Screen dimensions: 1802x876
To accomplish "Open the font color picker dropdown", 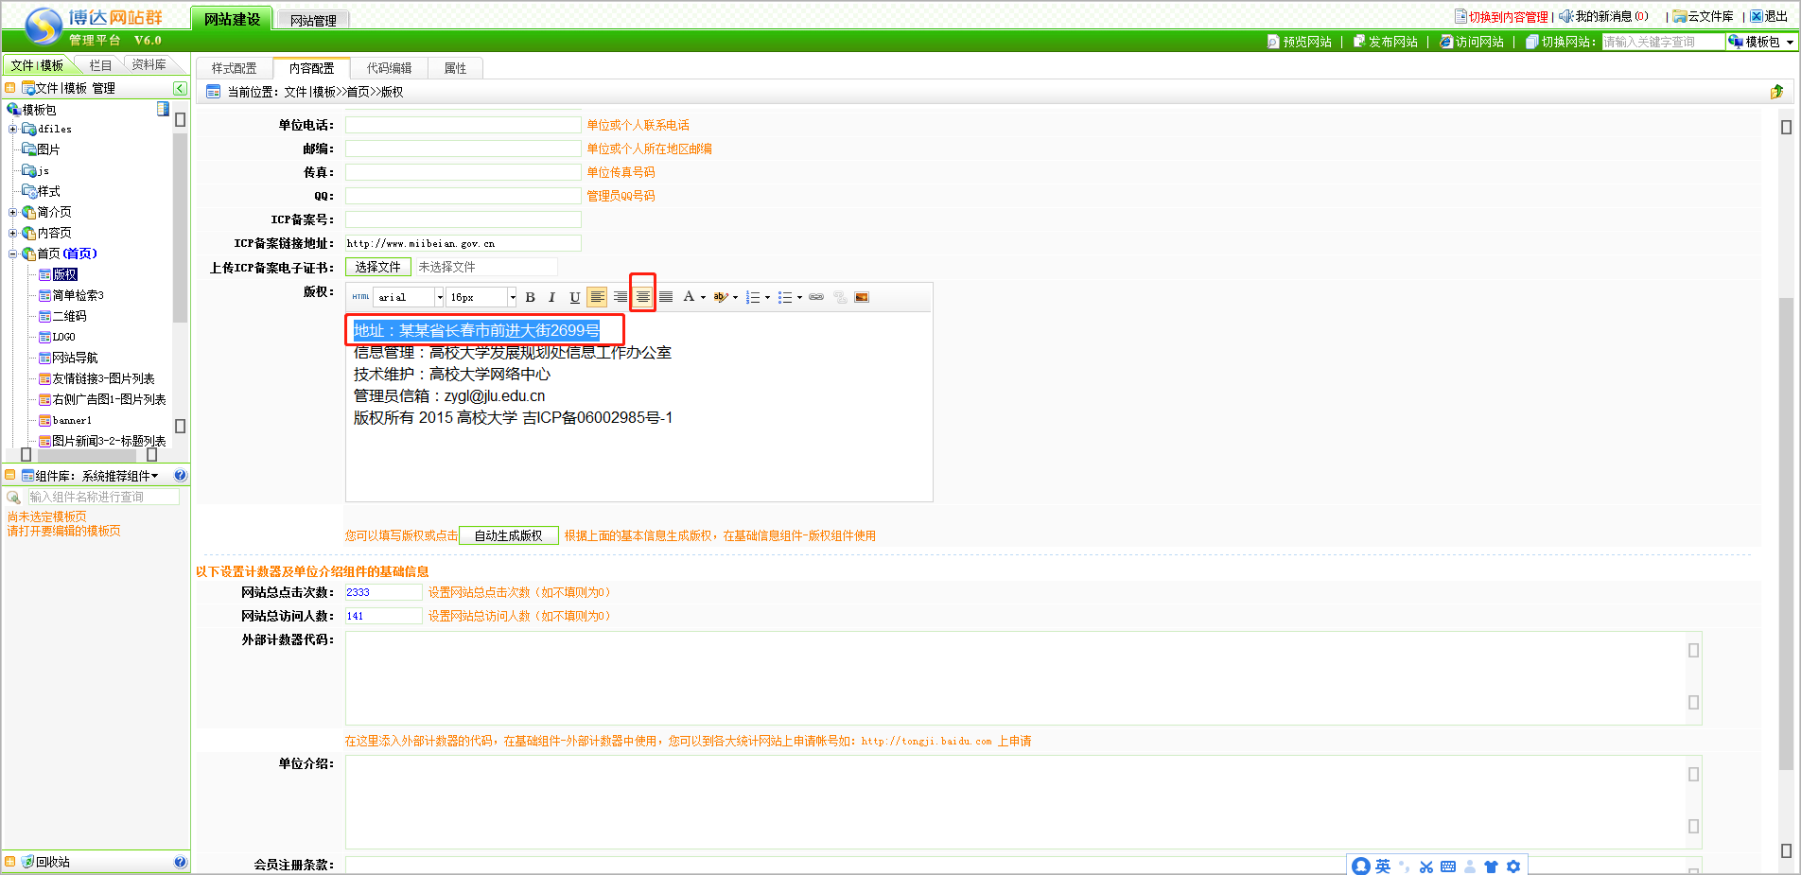I will click(x=703, y=297).
